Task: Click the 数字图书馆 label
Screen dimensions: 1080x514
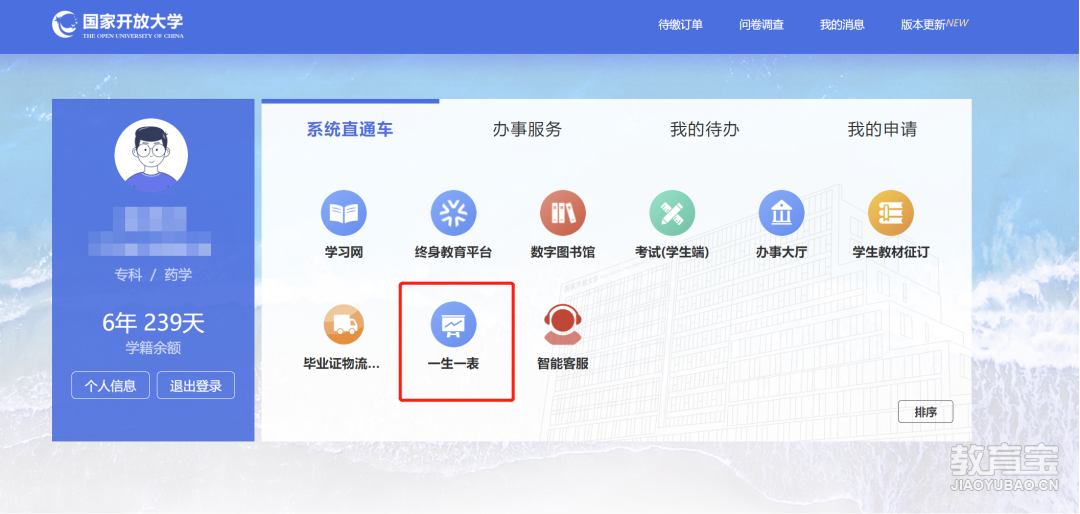Action: tap(563, 253)
